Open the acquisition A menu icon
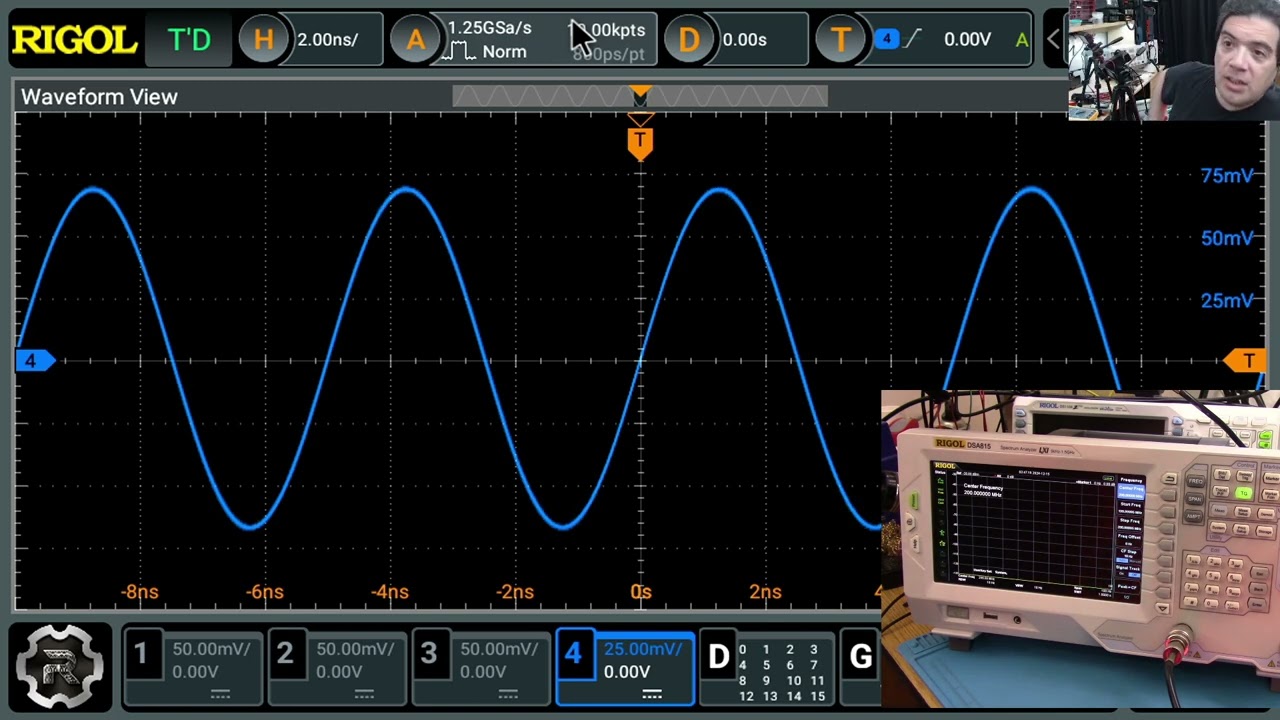 point(416,40)
